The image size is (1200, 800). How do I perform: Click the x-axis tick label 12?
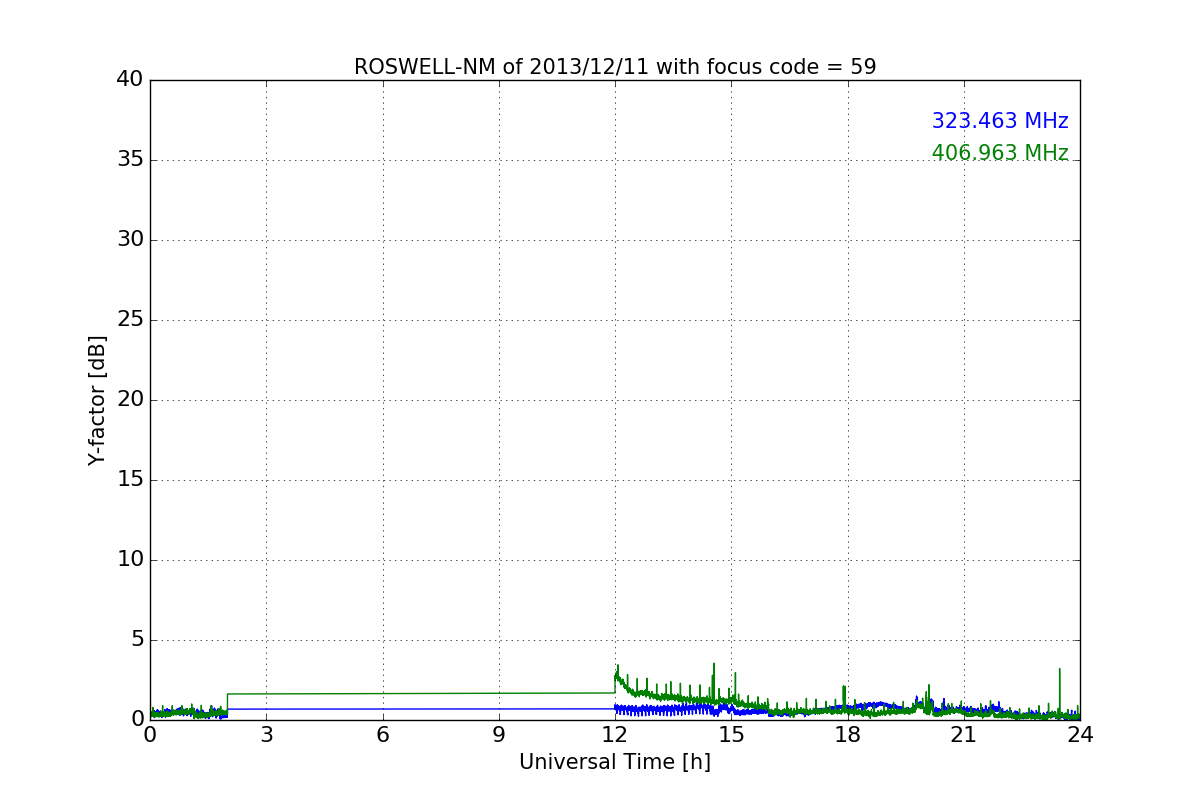tap(615, 735)
